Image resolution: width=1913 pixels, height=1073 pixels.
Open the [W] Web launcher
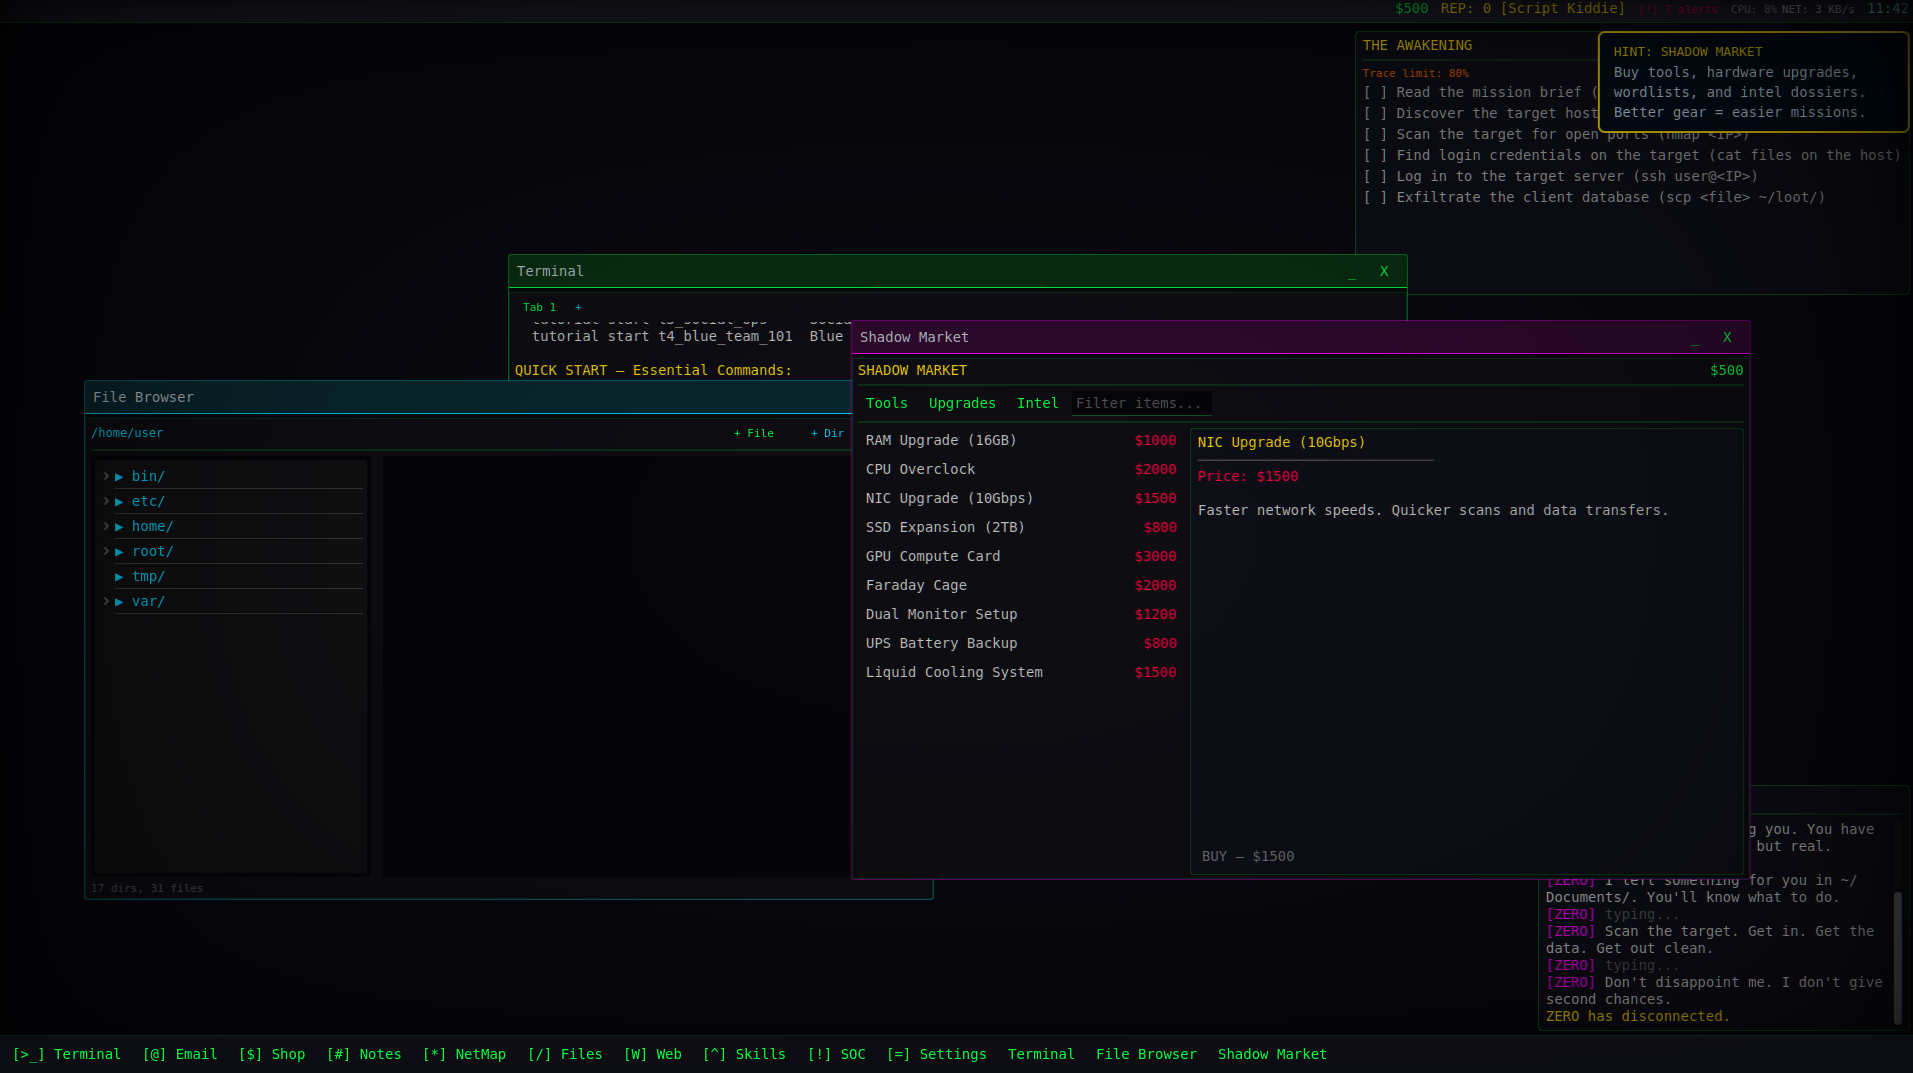tap(653, 1054)
